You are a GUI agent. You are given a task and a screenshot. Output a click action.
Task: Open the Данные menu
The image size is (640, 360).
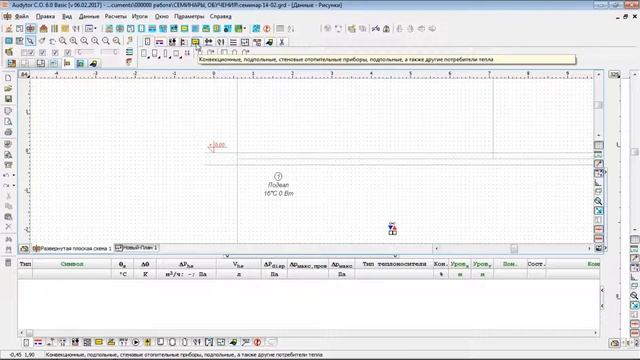coord(89,16)
